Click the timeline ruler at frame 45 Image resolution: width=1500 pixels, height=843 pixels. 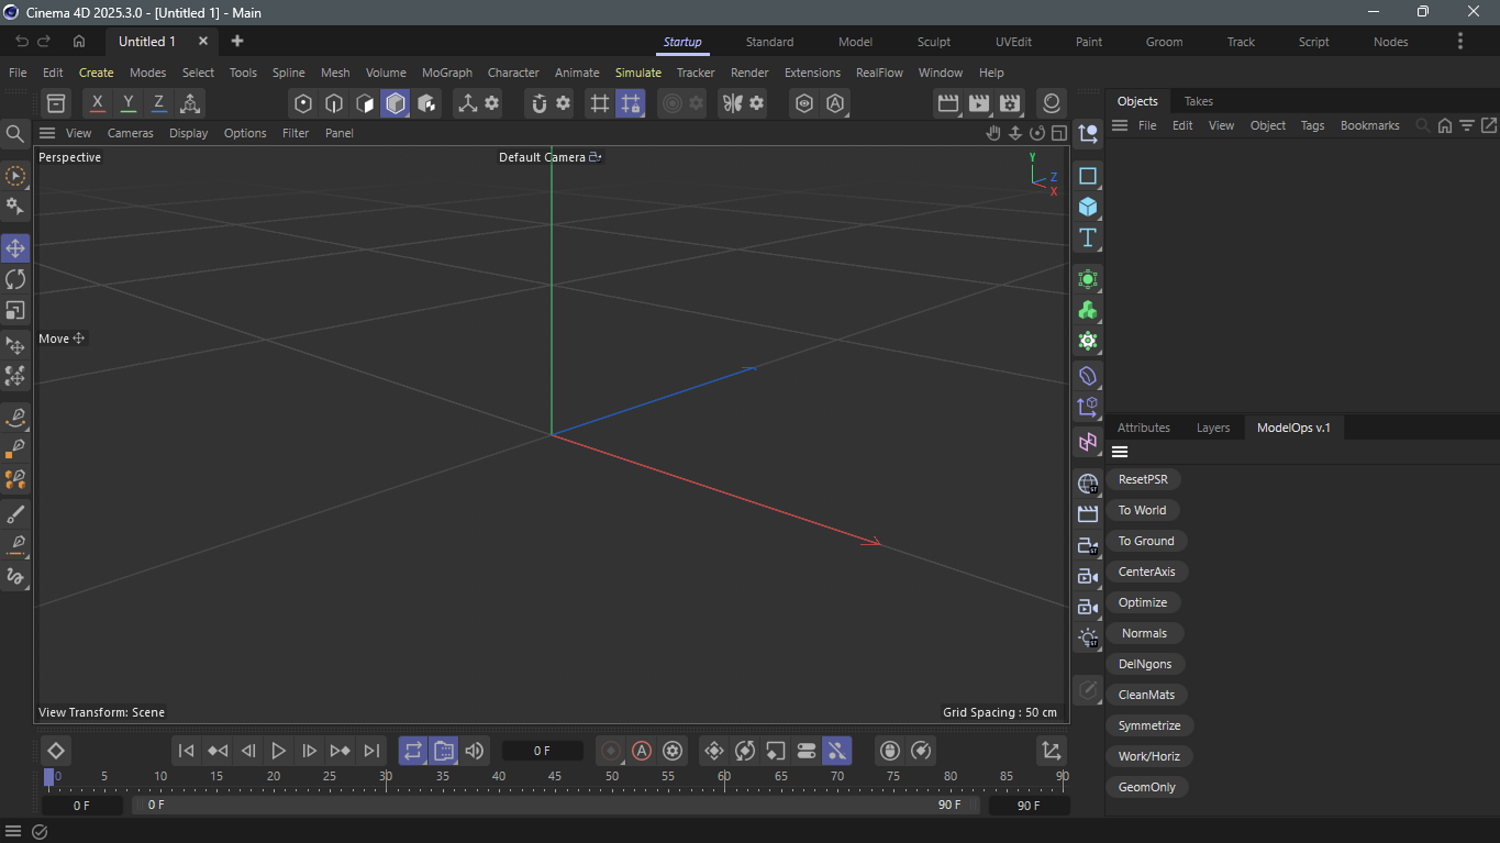[x=555, y=777]
